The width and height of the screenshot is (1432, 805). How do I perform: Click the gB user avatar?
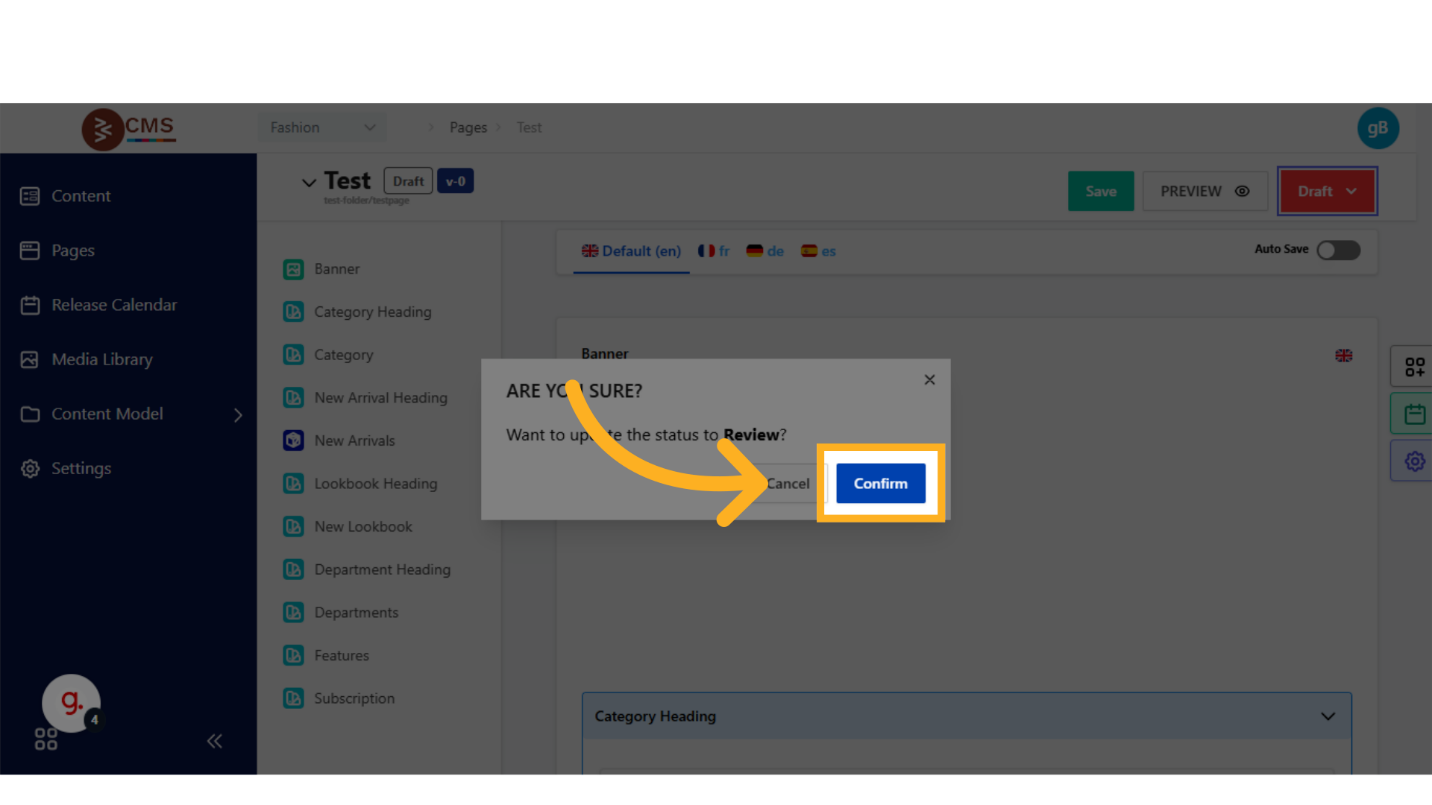pyautogui.click(x=1377, y=128)
